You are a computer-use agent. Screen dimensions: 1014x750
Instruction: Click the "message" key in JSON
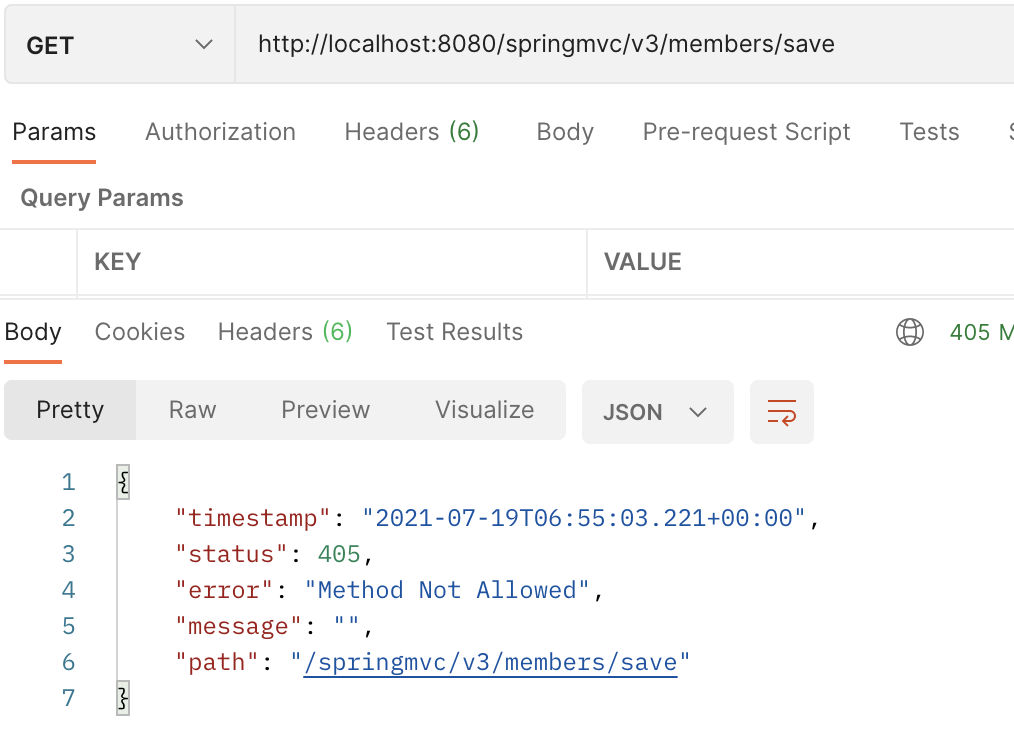pos(239,627)
